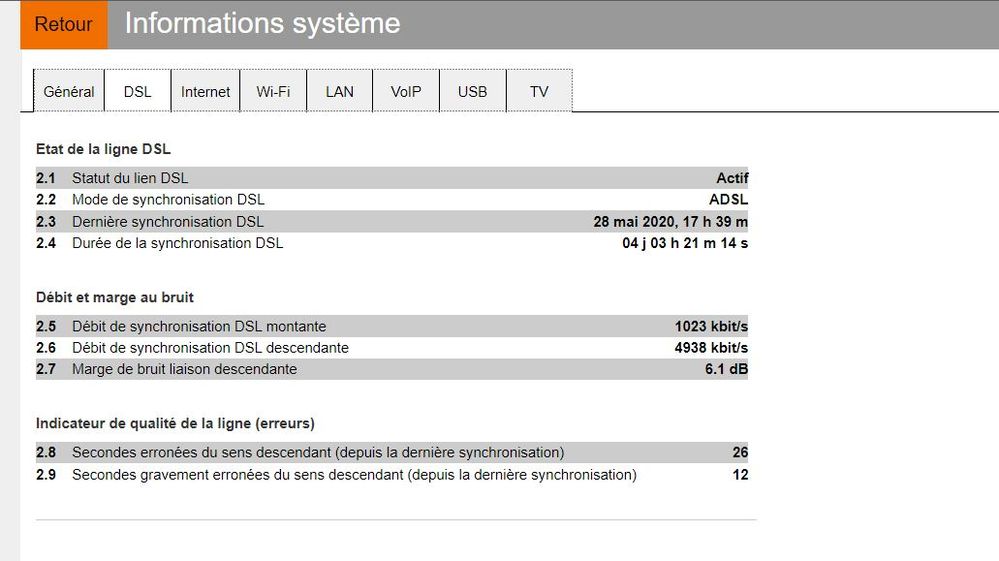The image size is (999, 561).
Task: Click the Statut du lien DSL row
Action: coord(130,178)
